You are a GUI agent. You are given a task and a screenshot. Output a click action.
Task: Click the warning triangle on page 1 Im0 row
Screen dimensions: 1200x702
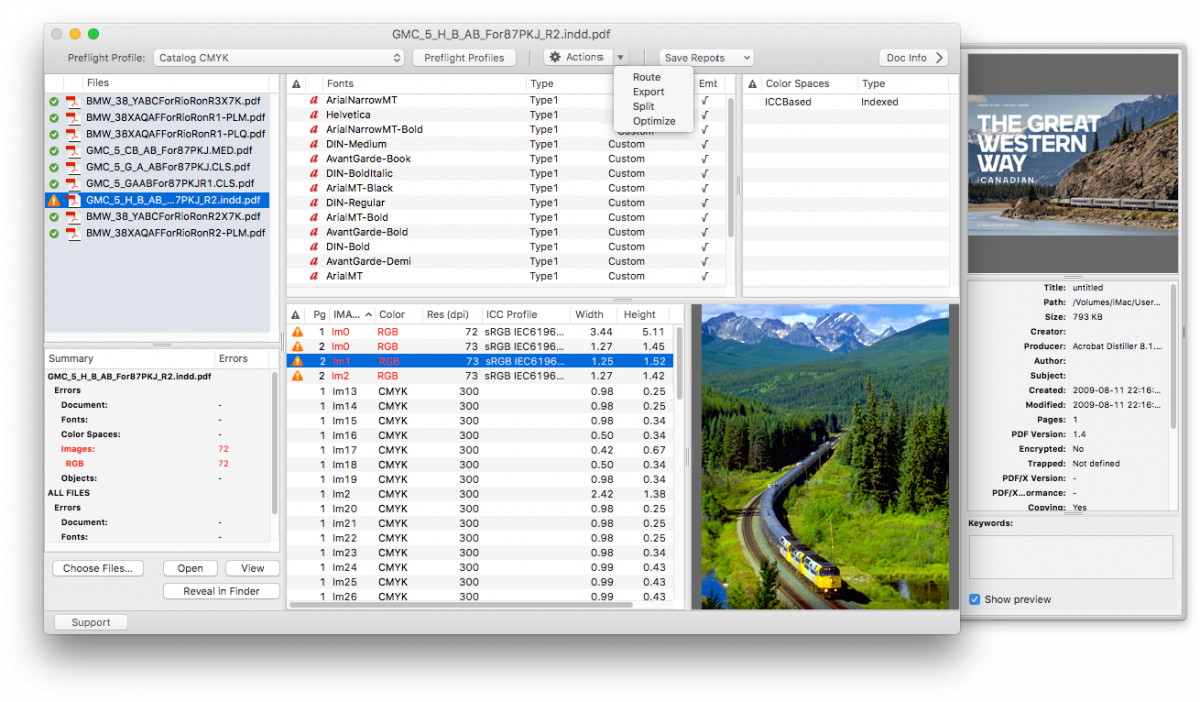tap(295, 334)
